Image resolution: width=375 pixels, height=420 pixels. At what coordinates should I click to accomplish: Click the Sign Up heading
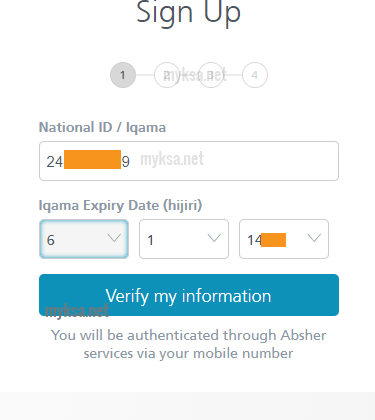pyautogui.click(x=189, y=13)
